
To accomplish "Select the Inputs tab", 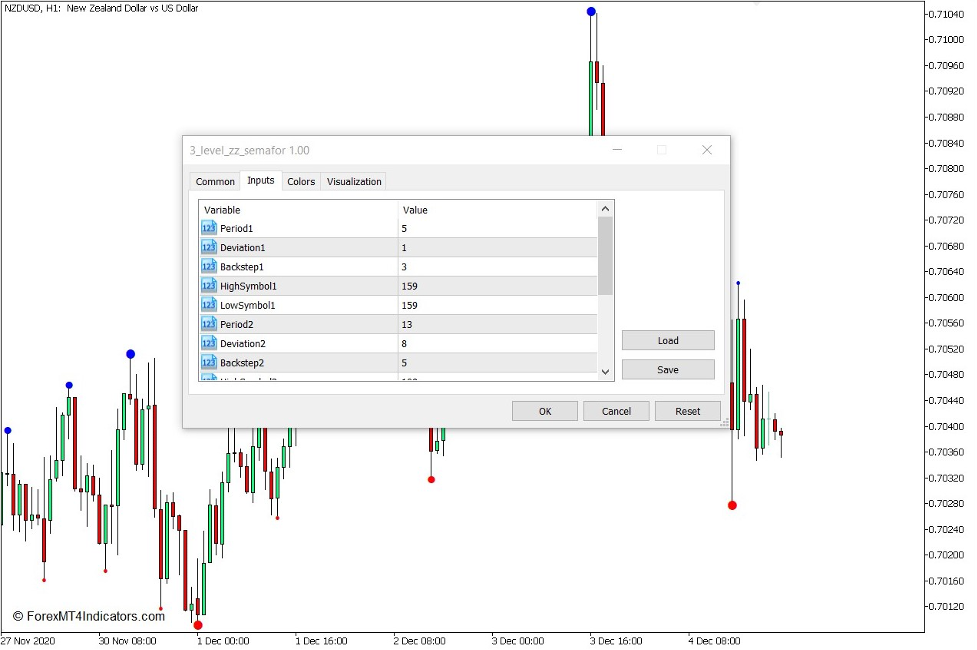I will click(260, 181).
